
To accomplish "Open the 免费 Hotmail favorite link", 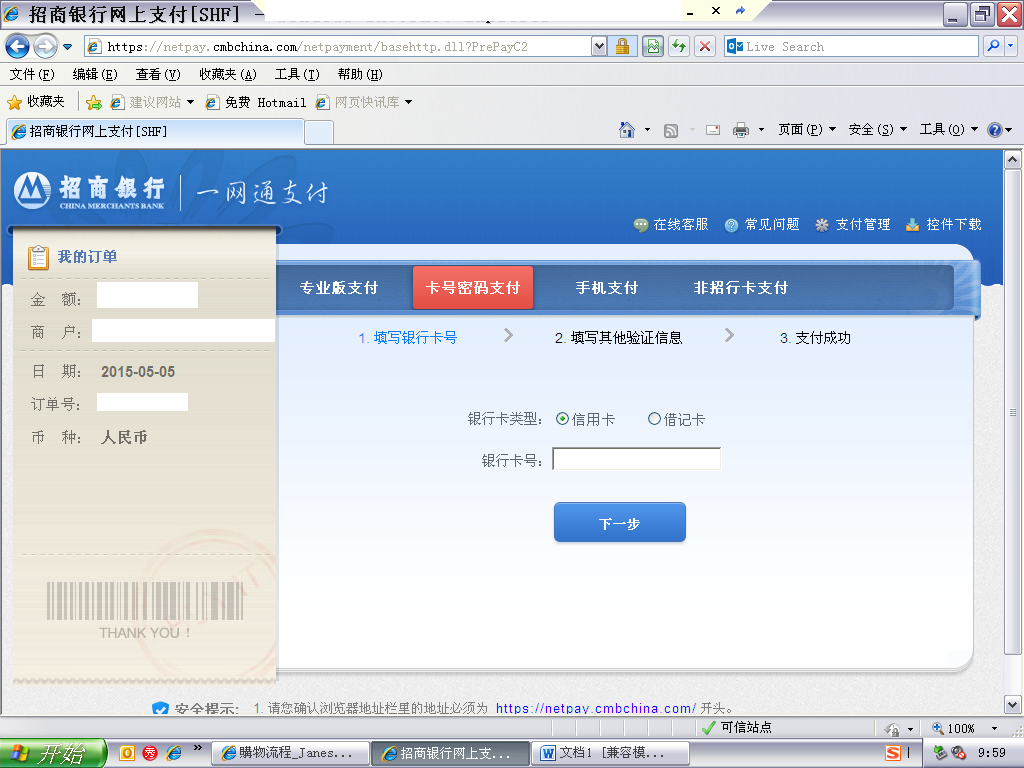I will tap(255, 103).
